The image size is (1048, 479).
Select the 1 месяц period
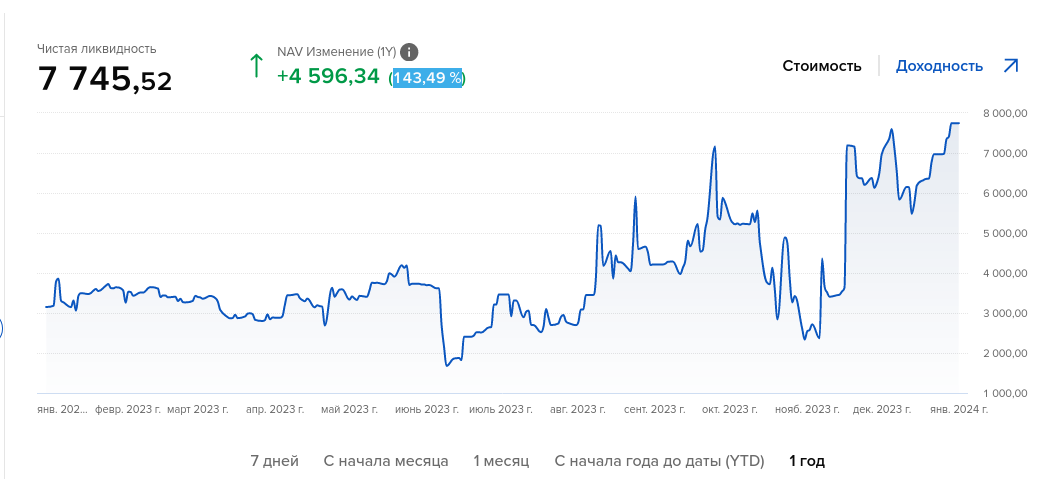(x=501, y=461)
